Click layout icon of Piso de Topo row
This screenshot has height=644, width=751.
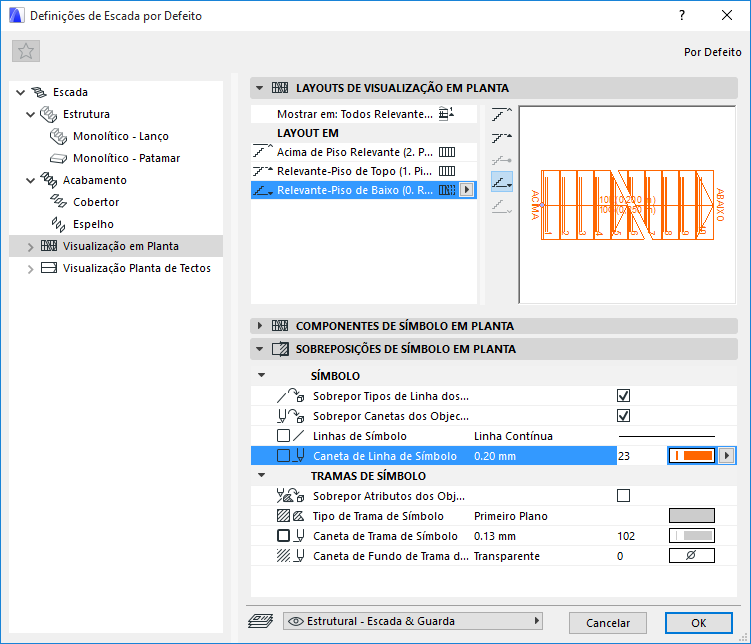coord(447,171)
